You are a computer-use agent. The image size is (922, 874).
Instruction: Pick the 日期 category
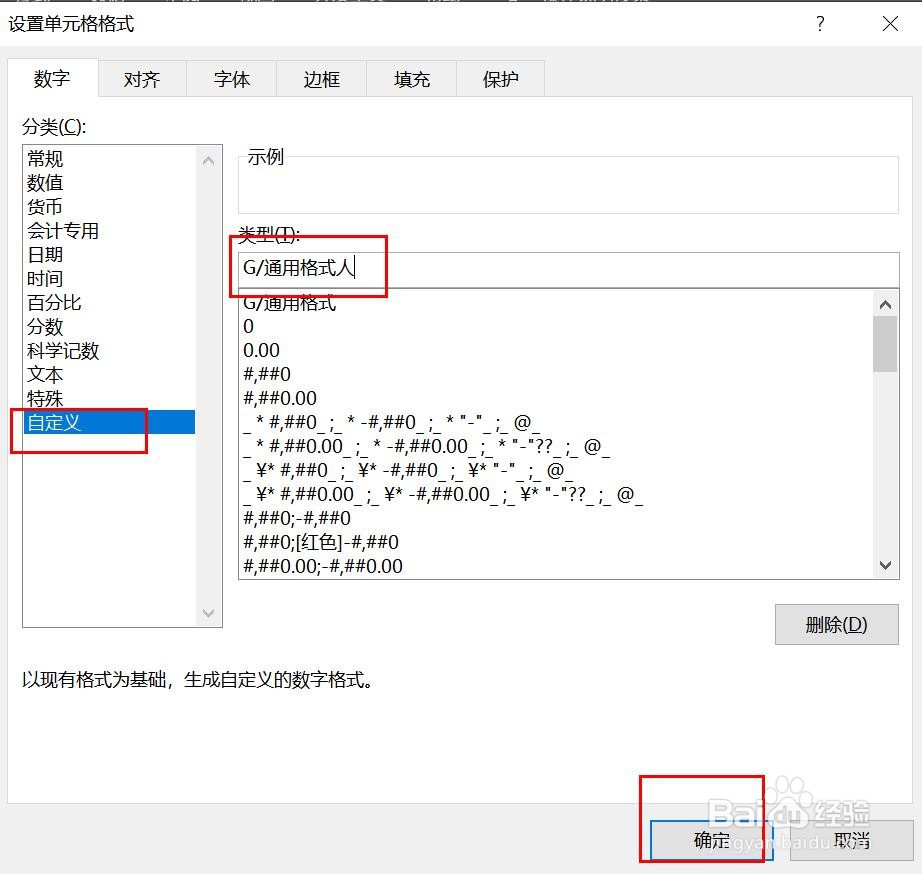[109, 255]
